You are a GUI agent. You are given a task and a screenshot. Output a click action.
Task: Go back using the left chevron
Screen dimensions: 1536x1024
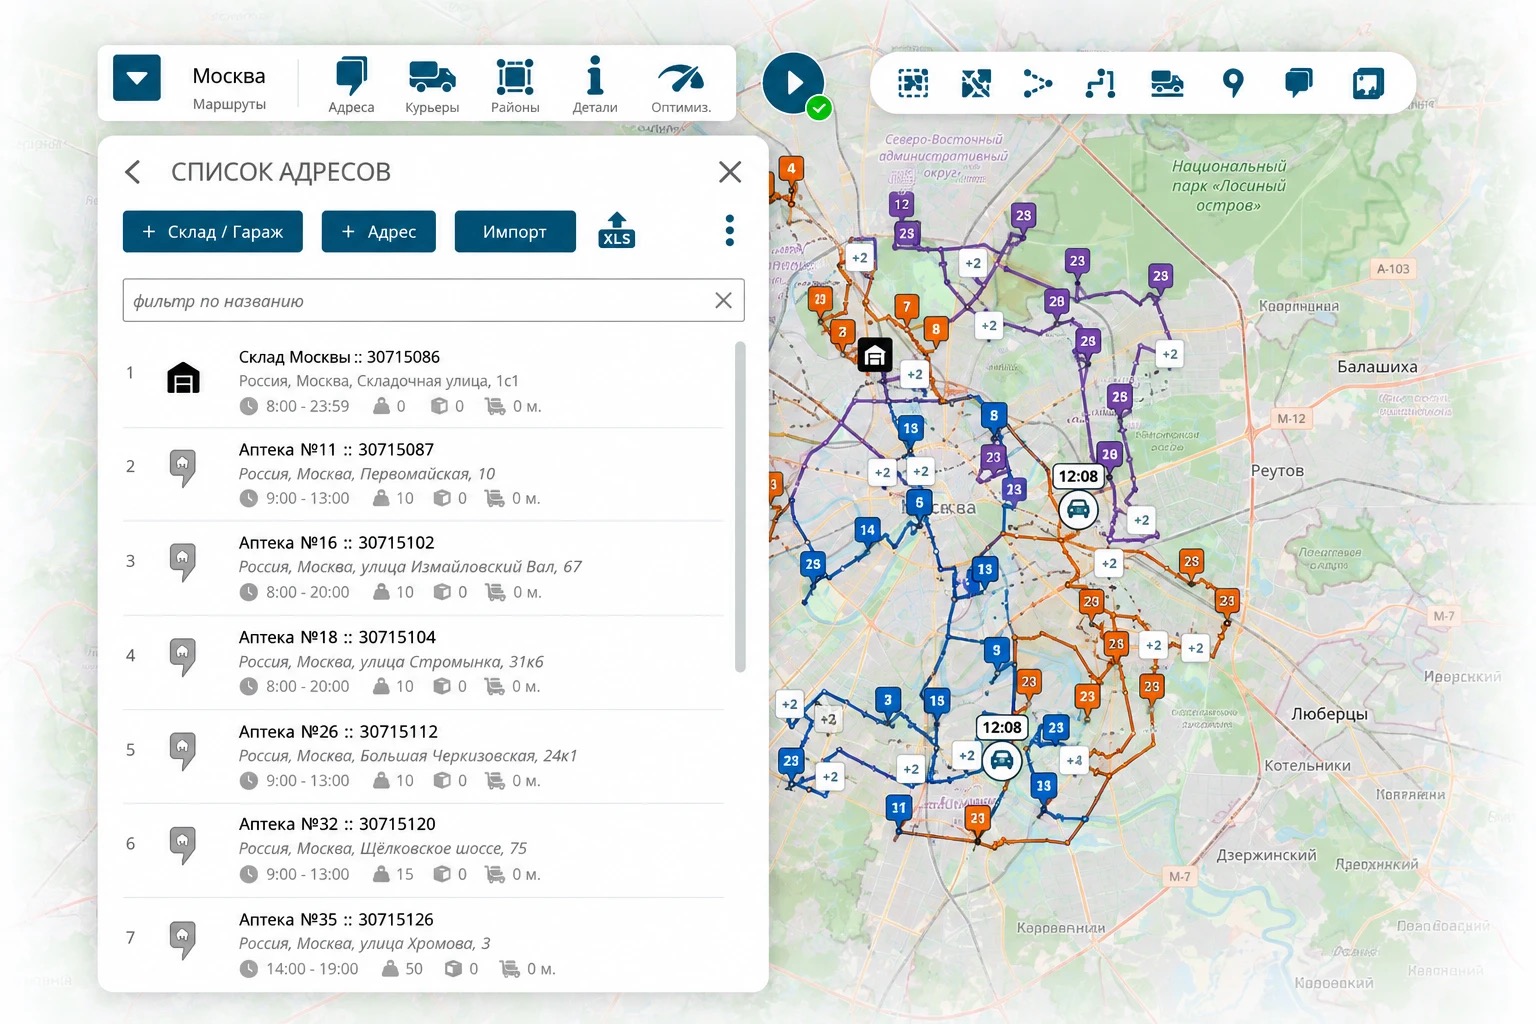pos(133,172)
